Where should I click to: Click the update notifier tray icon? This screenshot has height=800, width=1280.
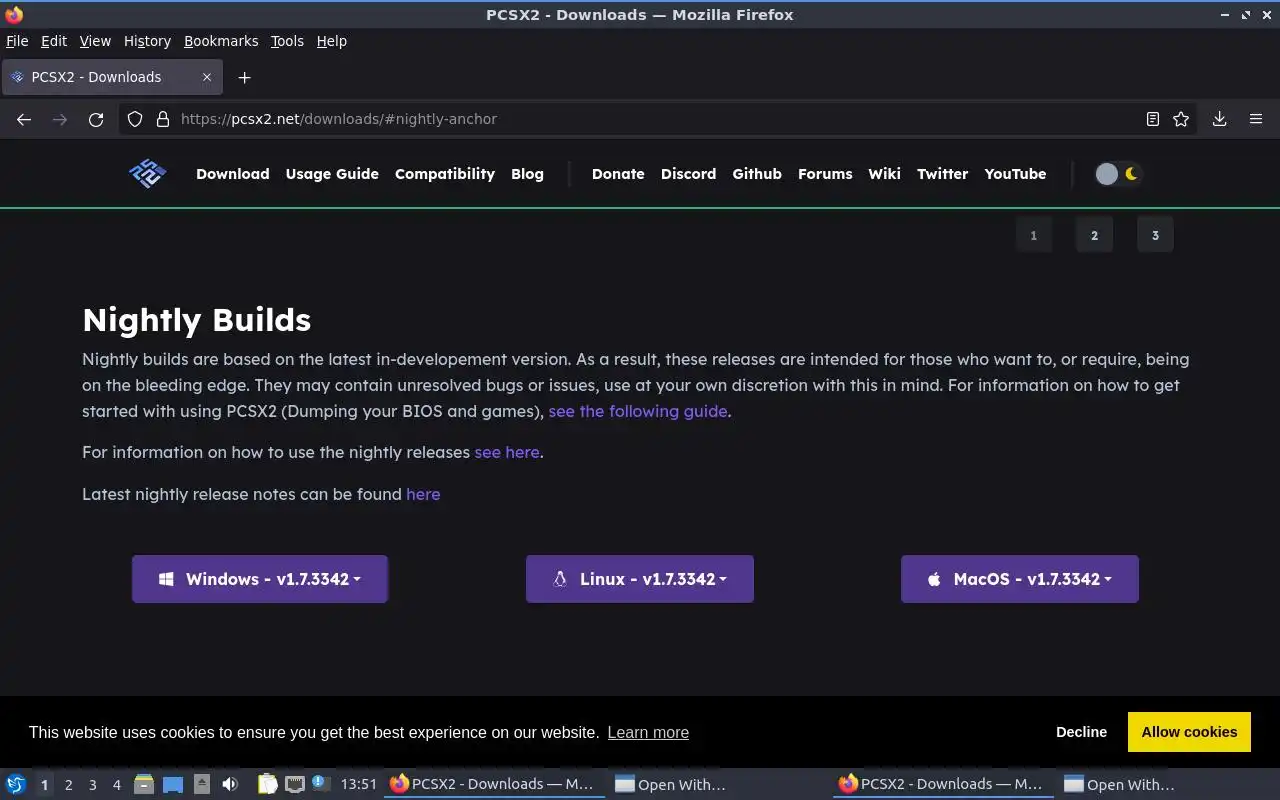tap(320, 783)
